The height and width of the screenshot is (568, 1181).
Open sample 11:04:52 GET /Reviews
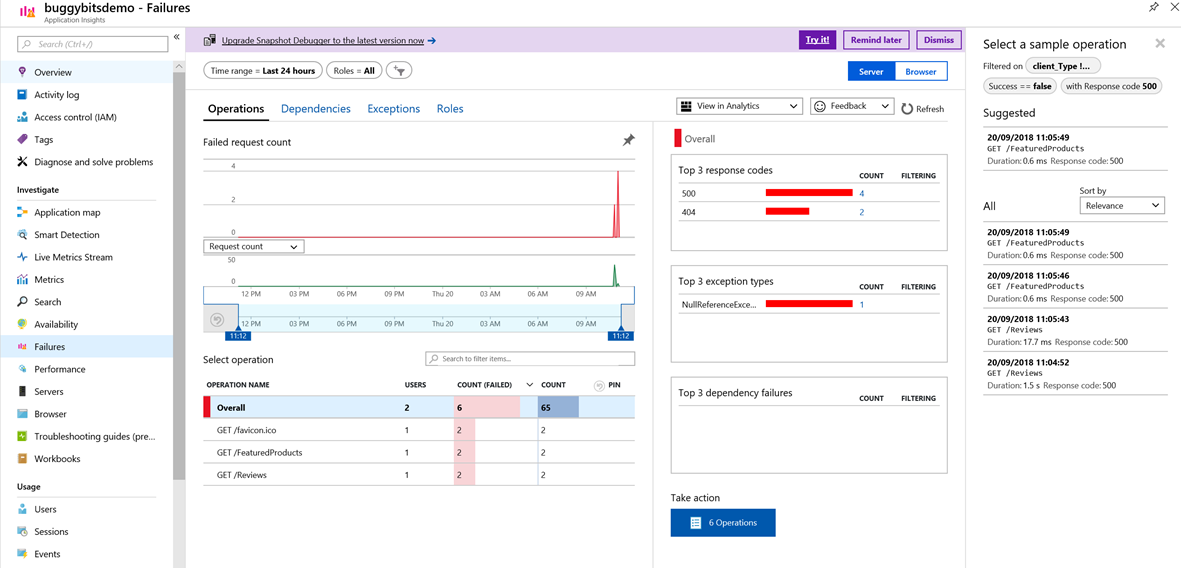click(x=1075, y=373)
